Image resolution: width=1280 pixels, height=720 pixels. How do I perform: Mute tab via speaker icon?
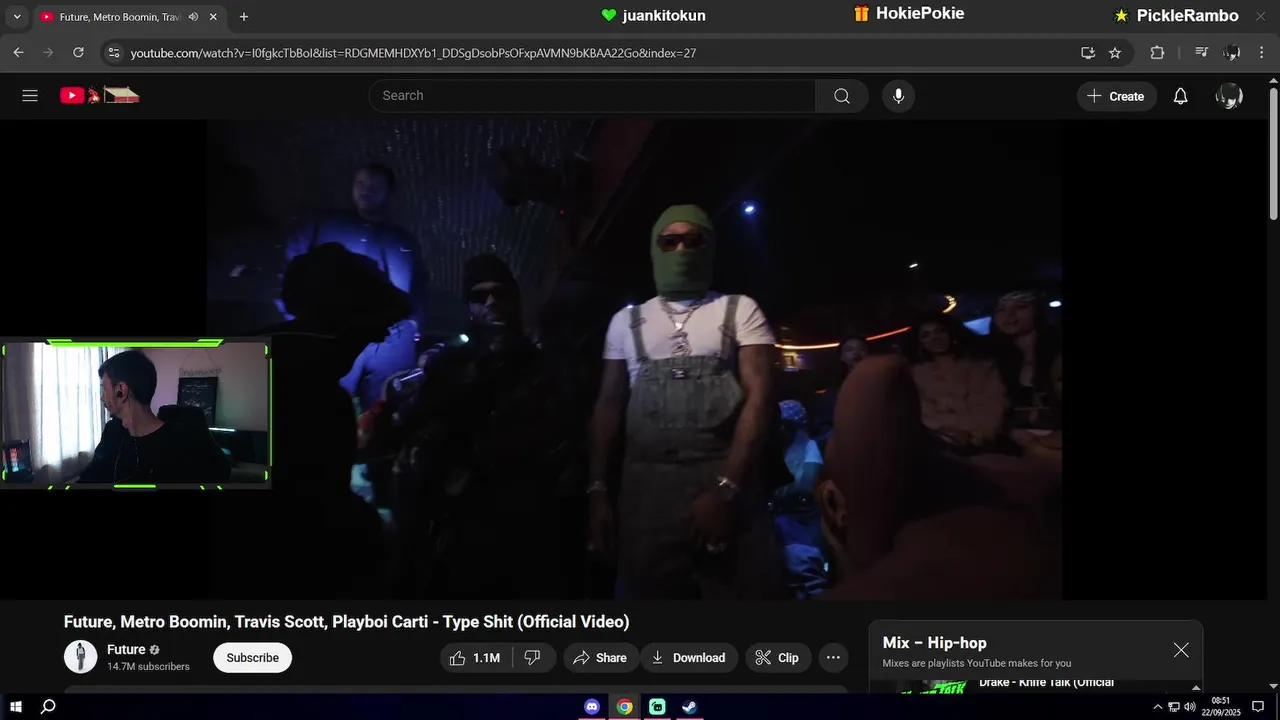point(193,17)
